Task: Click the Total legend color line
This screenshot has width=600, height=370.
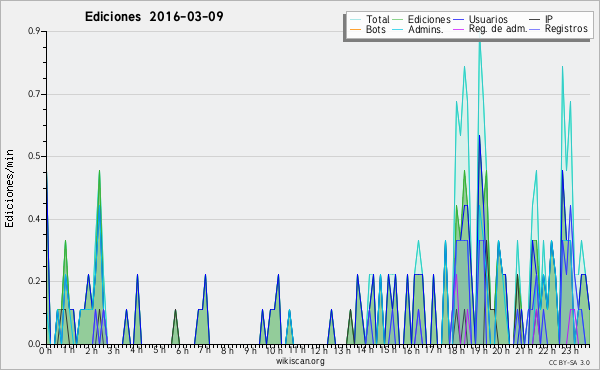Action: (x=355, y=20)
